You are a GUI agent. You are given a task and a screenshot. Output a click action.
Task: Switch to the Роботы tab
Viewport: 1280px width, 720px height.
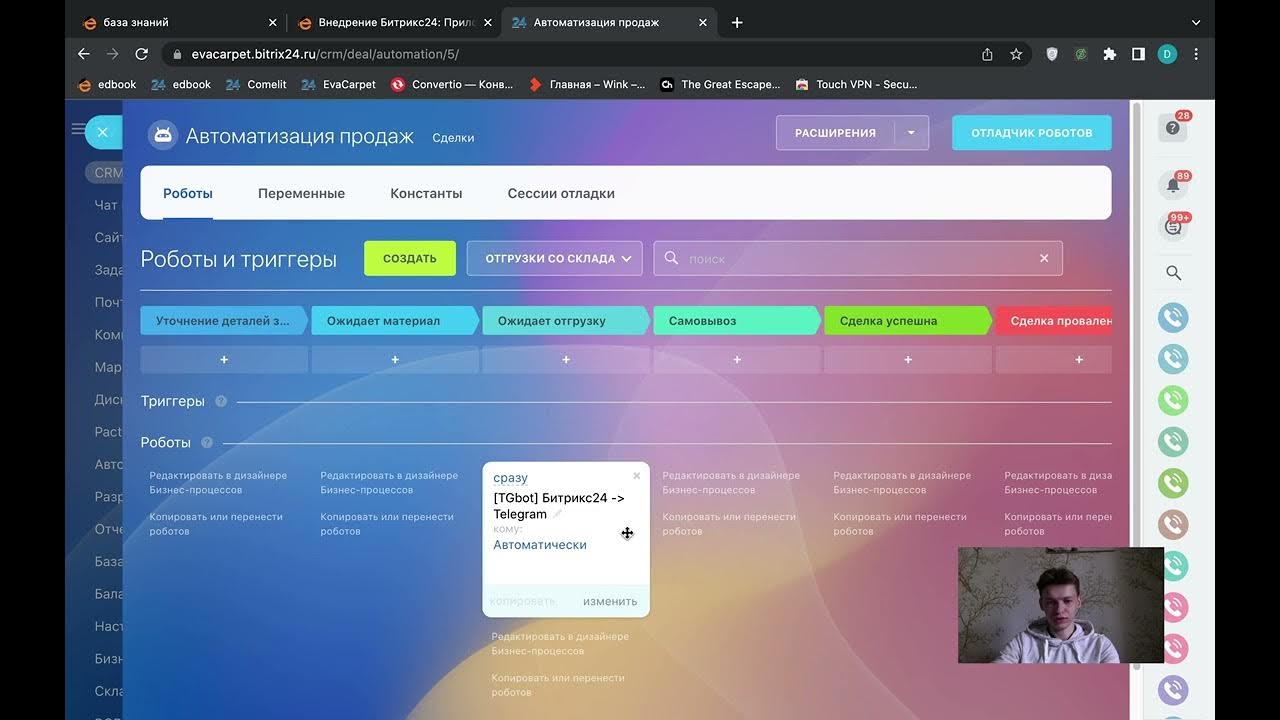(x=188, y=193)
